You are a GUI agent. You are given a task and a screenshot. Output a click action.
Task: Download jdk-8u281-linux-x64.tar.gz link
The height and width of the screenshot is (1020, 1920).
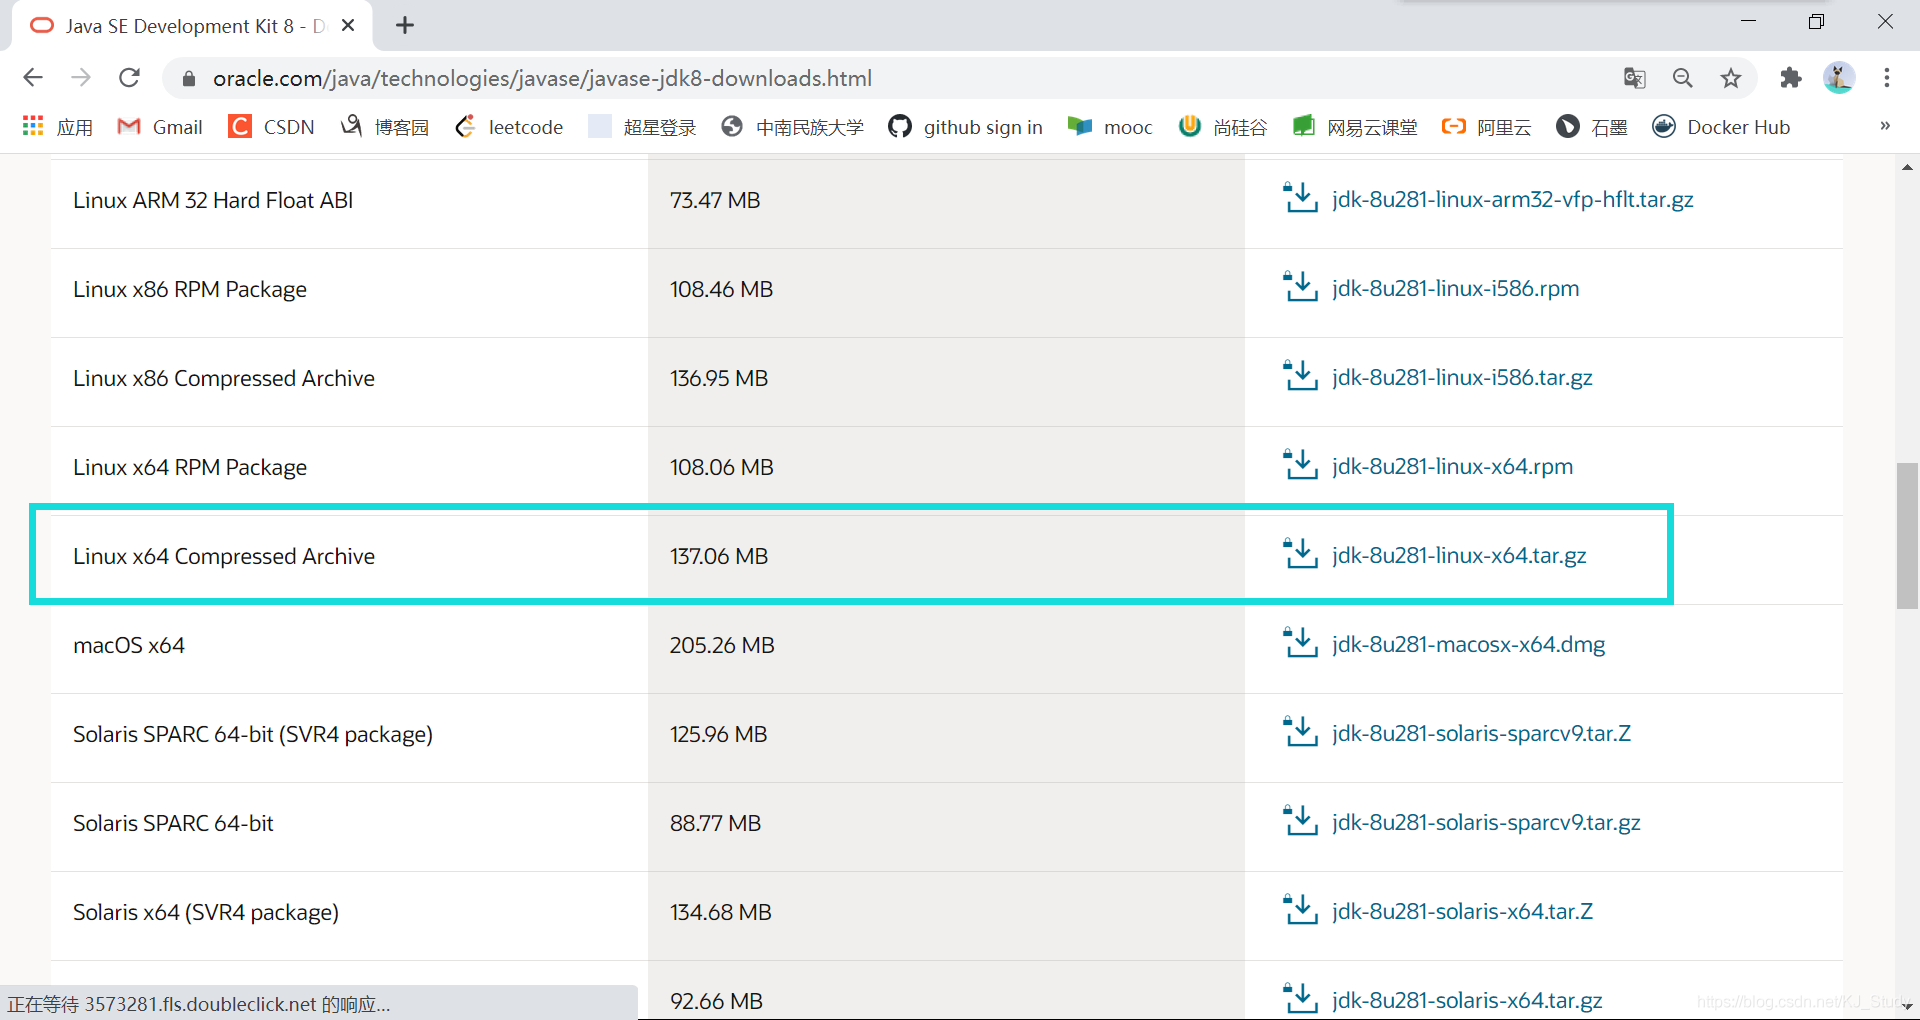(1459, 555)
